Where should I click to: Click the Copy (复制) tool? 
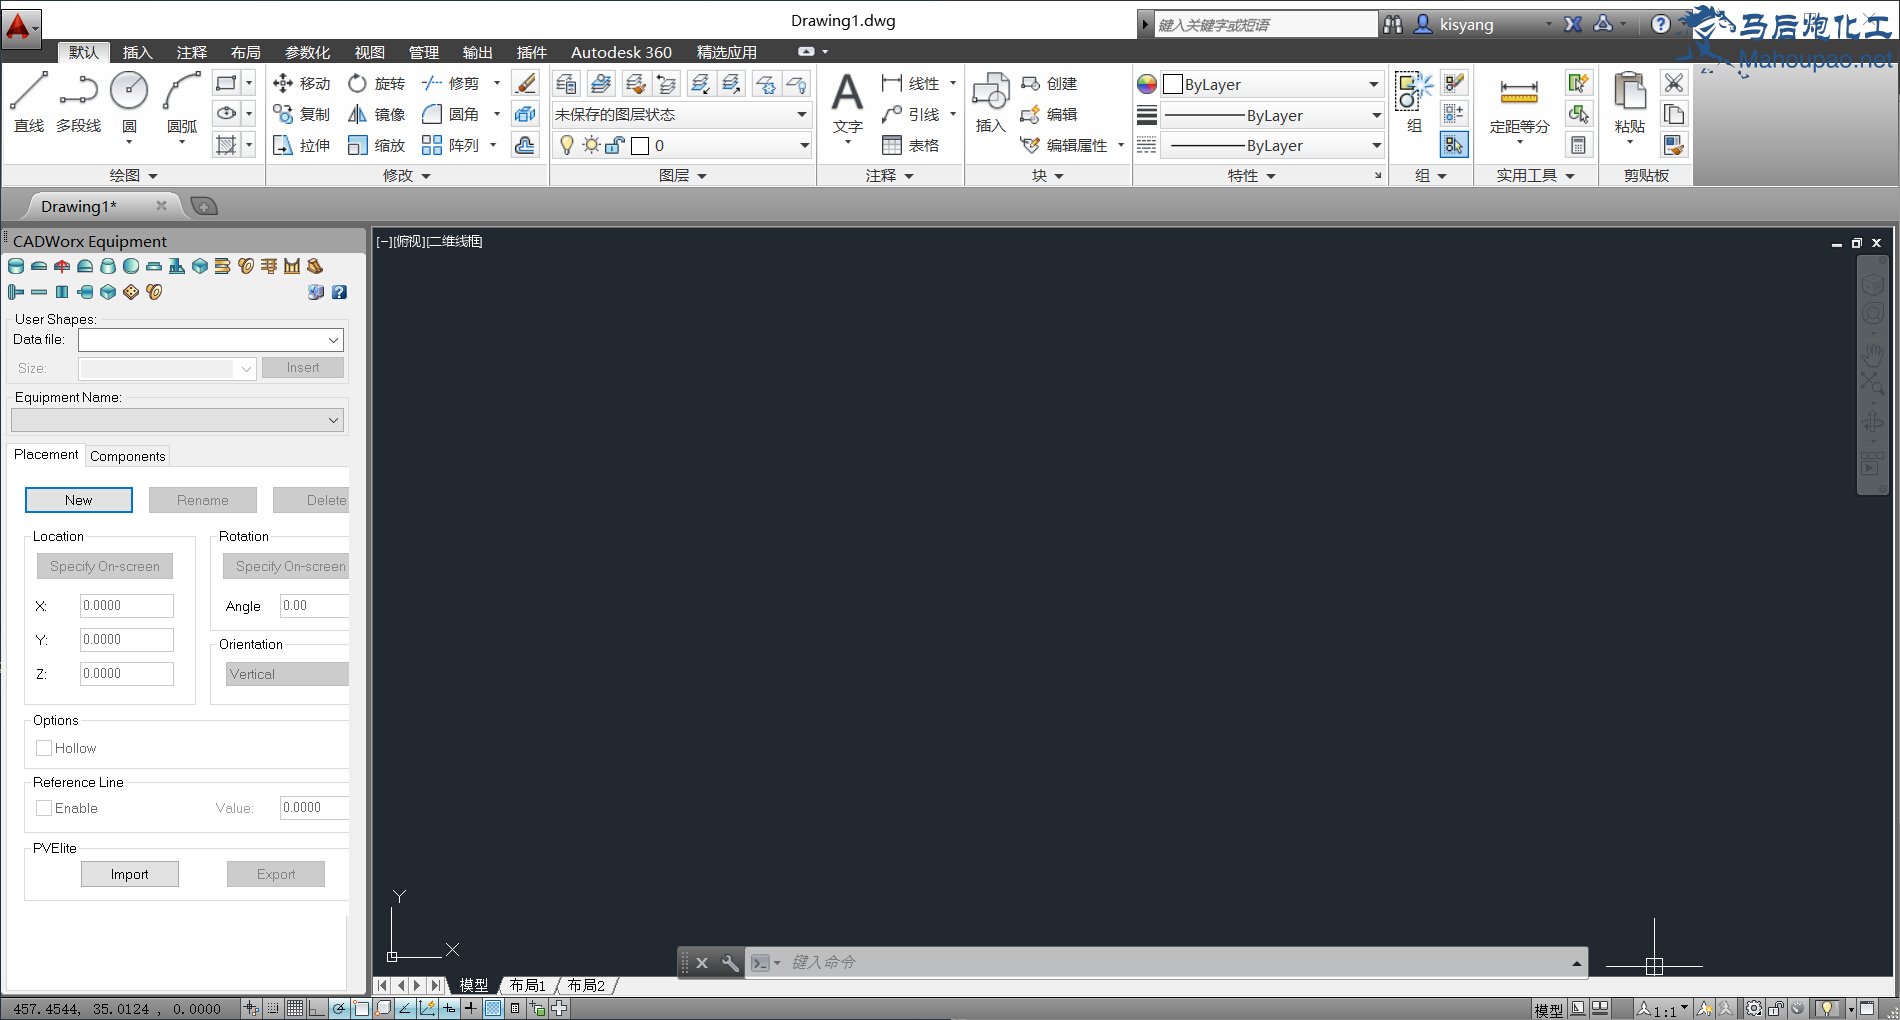pyautogui.click(x=301, y=114)
